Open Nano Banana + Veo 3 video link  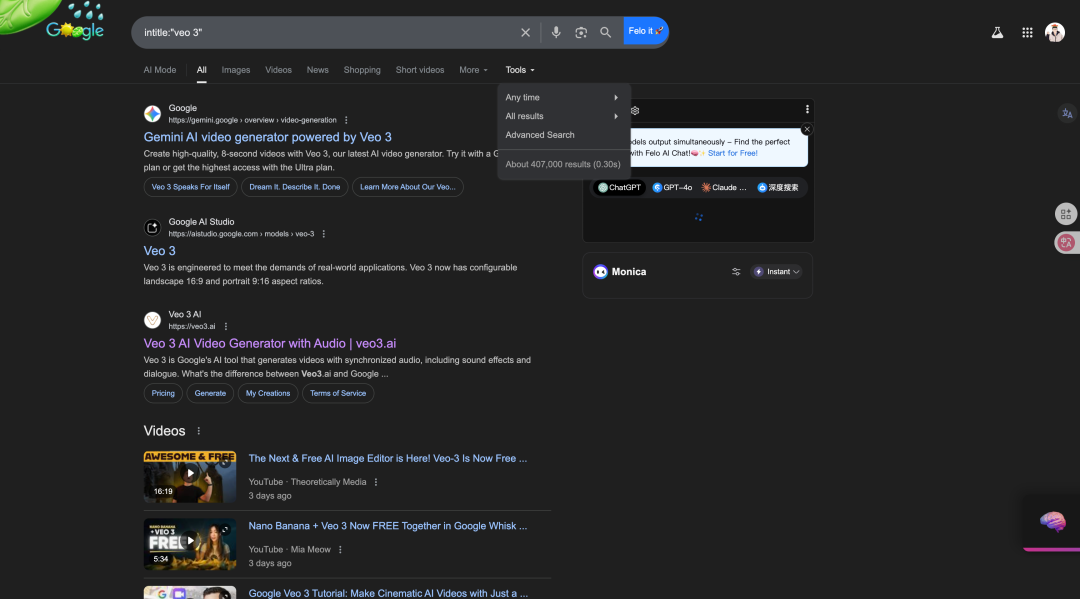pos(387,526)
